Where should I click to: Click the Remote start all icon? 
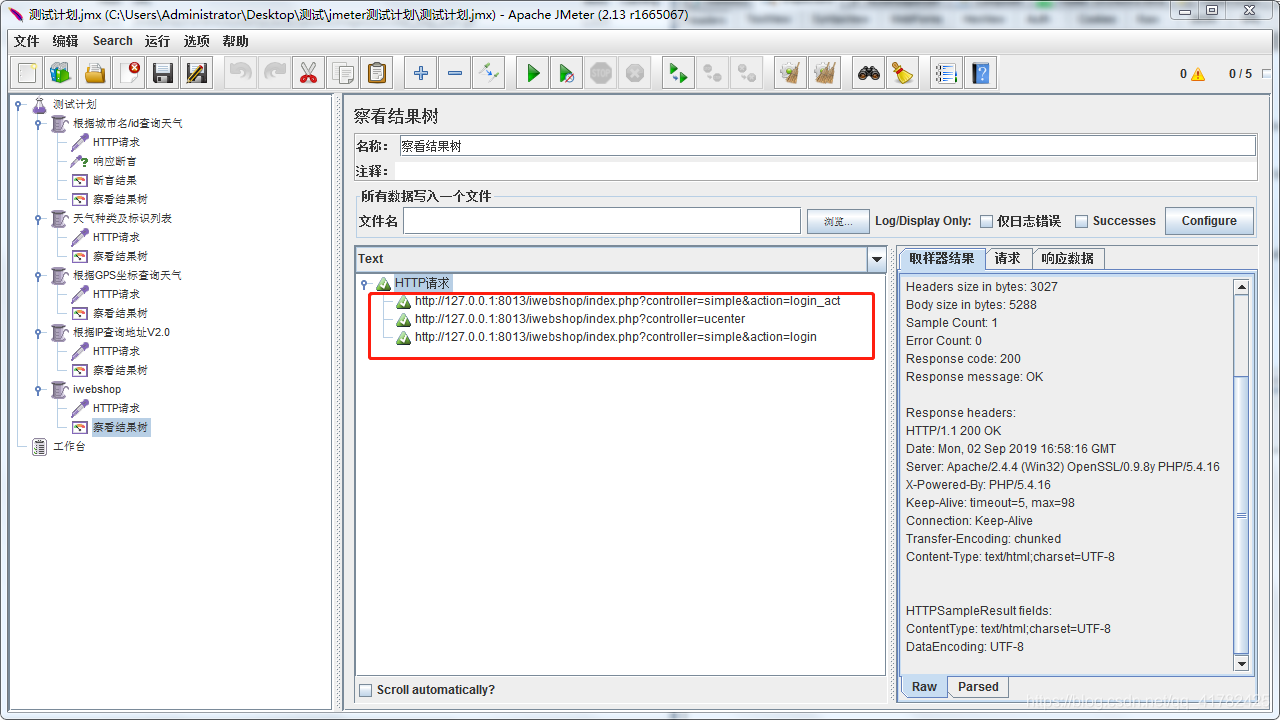pos(679,73)
